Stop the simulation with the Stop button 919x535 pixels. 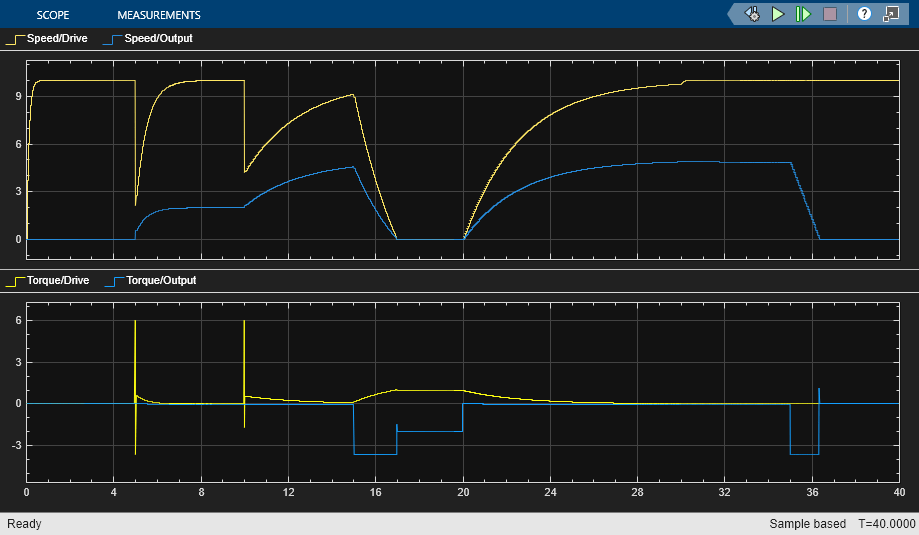click(830, 14)
